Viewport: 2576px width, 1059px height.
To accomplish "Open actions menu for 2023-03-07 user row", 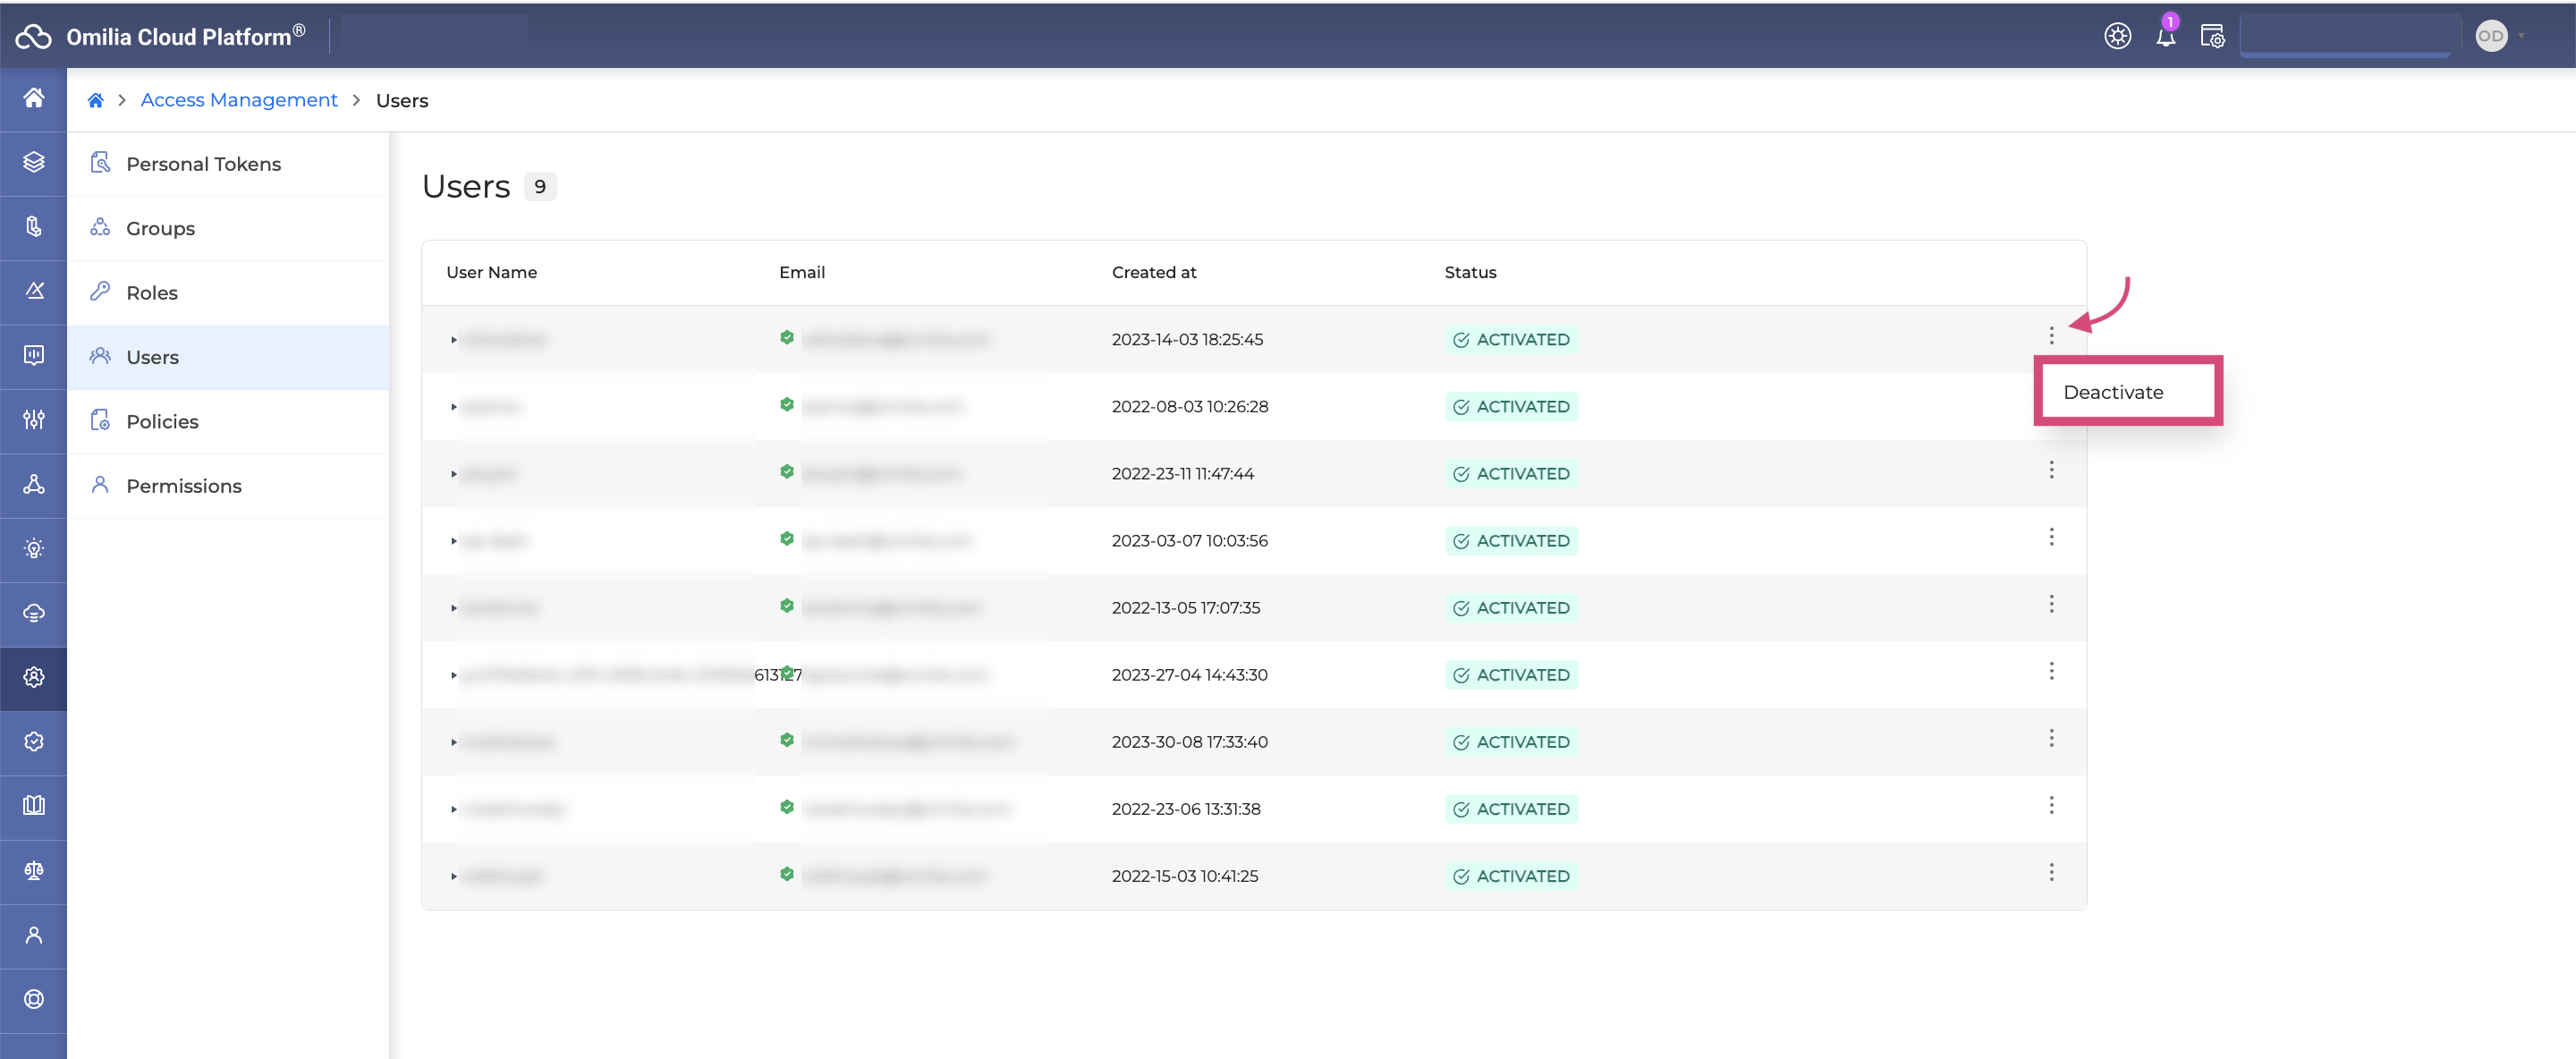I will click(2051, 538).
